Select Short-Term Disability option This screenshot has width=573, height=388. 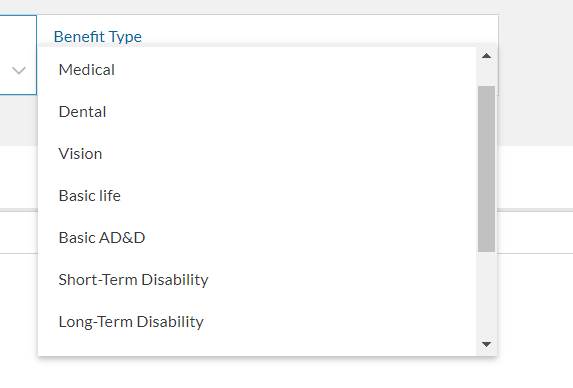257,280
